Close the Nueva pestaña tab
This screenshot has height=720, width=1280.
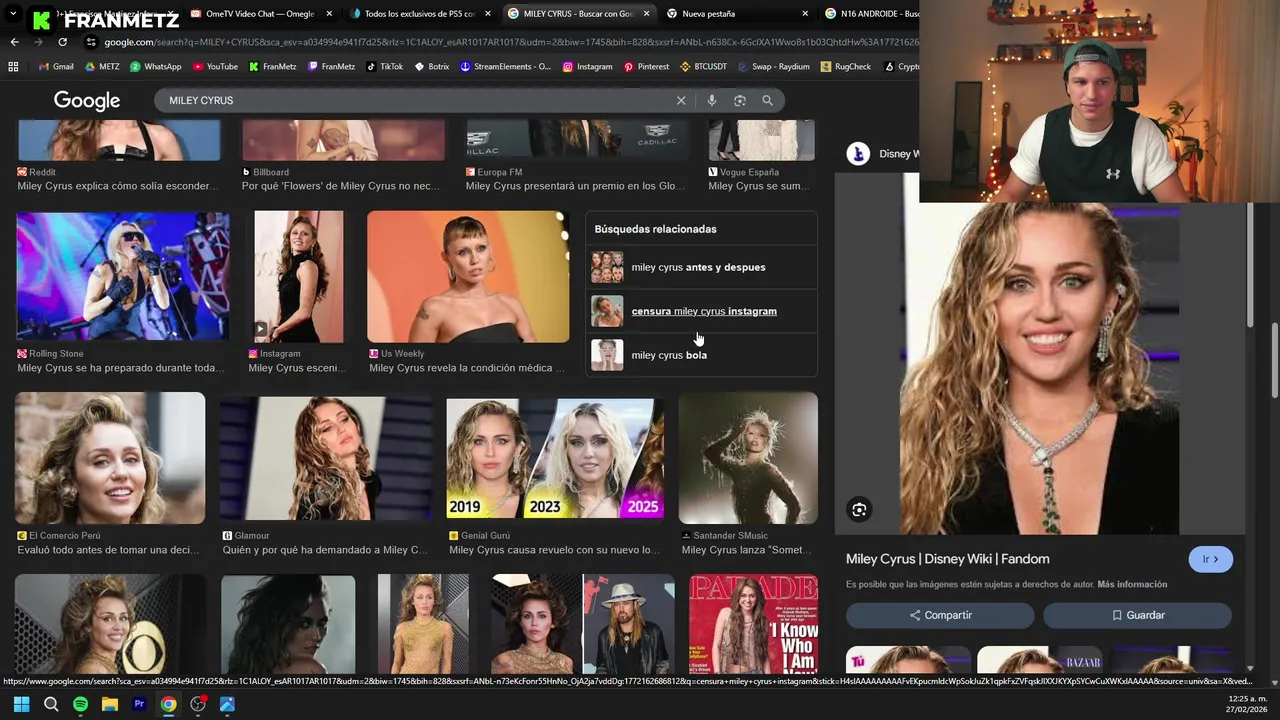click(x=805, y=14)
